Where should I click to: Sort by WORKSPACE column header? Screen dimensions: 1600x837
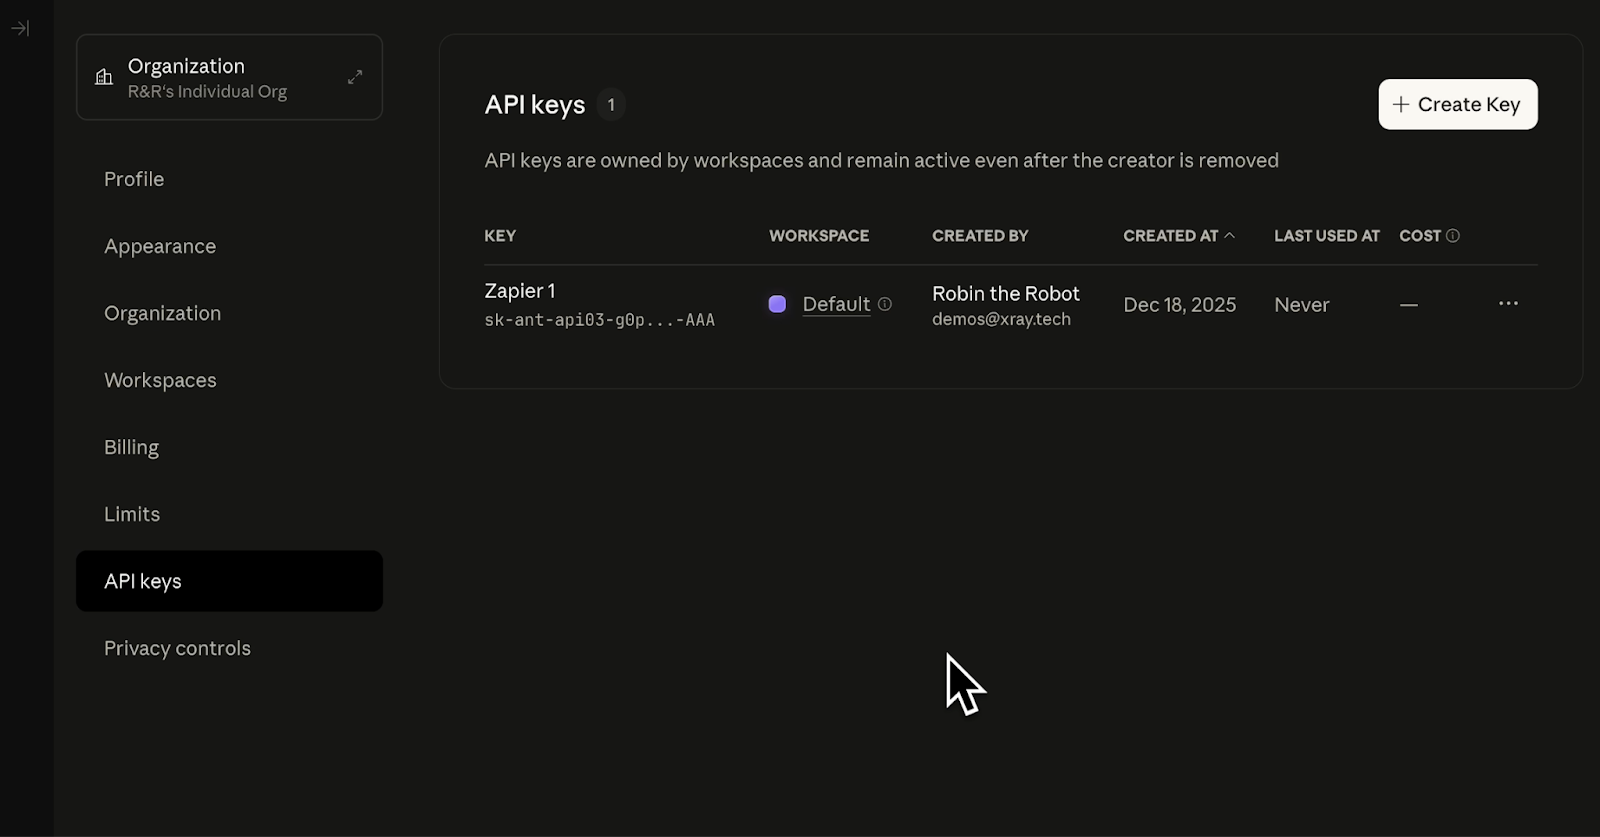[819, 236]
